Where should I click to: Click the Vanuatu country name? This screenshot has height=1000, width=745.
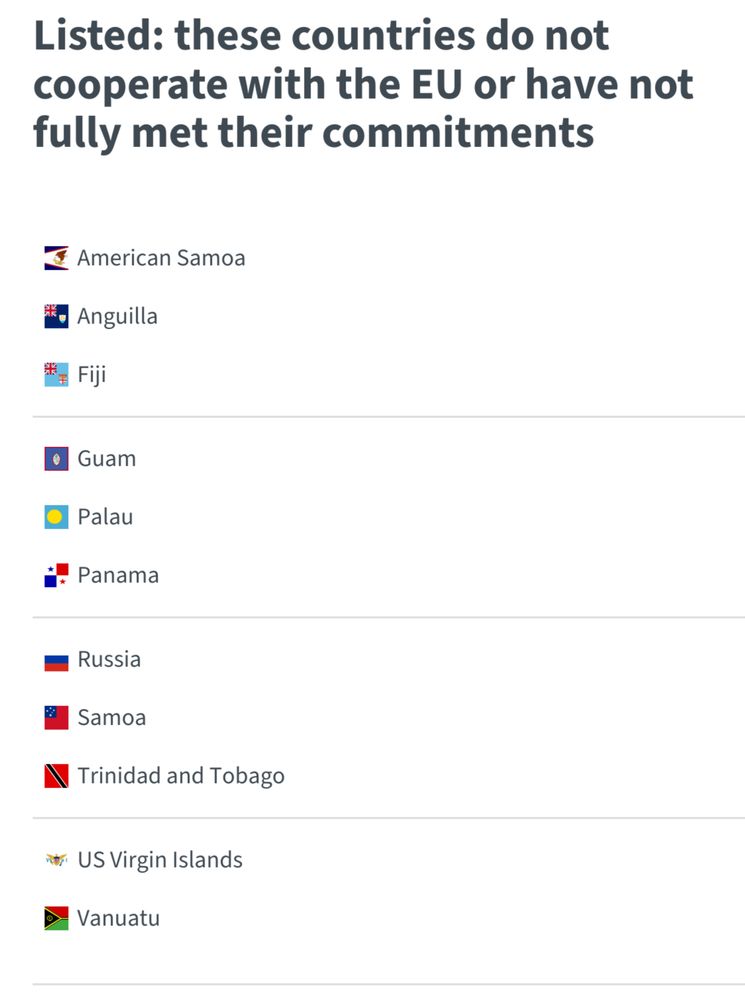click(x=118, y=918)
